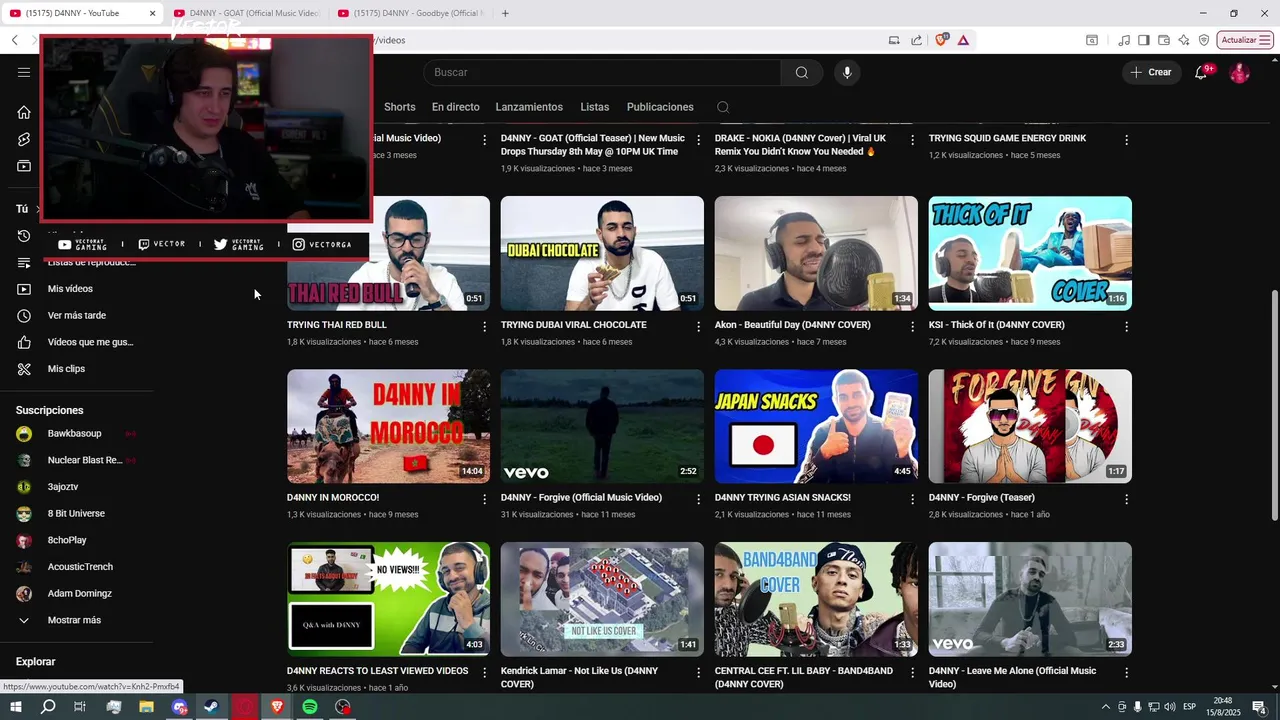Screen dimensions: 1280x720
Task: Click the Windows Start button
Action: [15, 707]
